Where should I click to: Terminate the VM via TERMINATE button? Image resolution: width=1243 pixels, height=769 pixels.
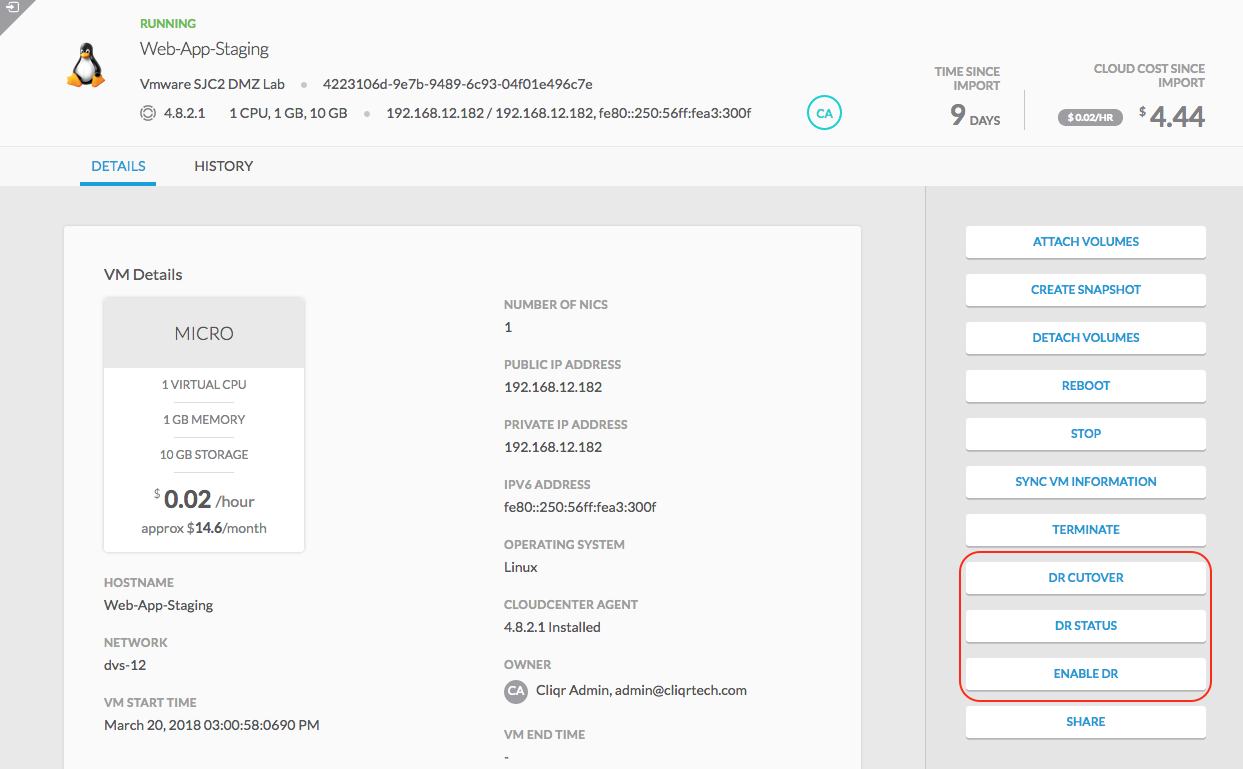[1086, 530]
